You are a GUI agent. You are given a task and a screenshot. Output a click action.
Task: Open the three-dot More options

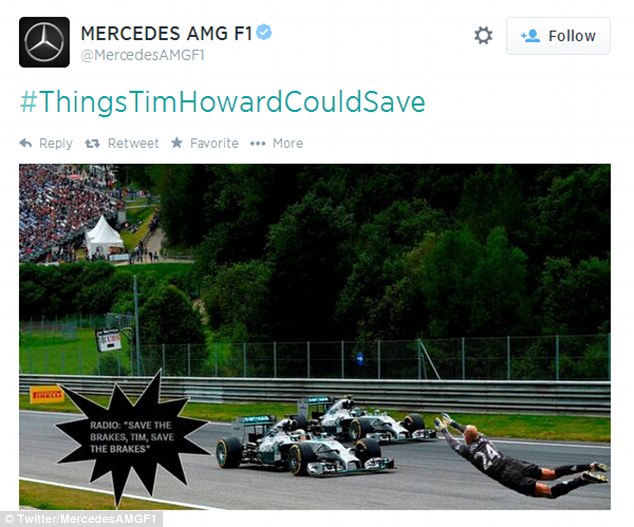pyautogui.click(x=258, y=144)
